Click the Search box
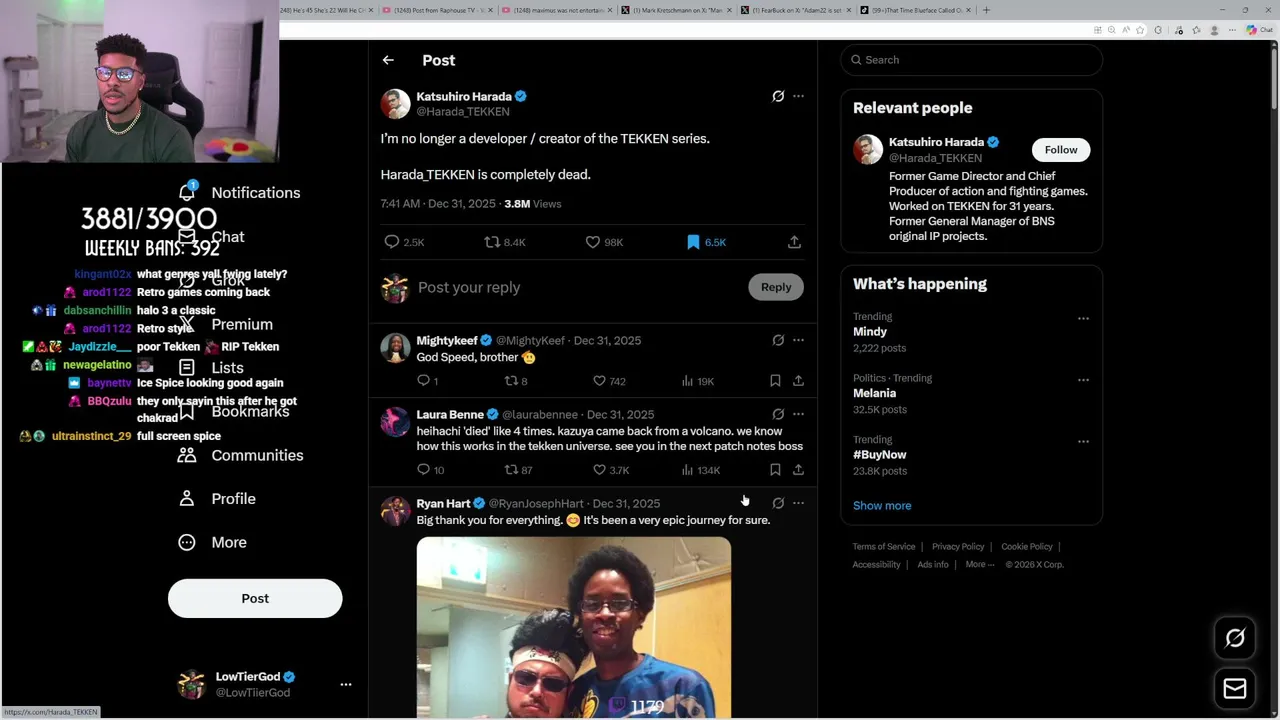1280x720 pixels. [x=971, y=60]
